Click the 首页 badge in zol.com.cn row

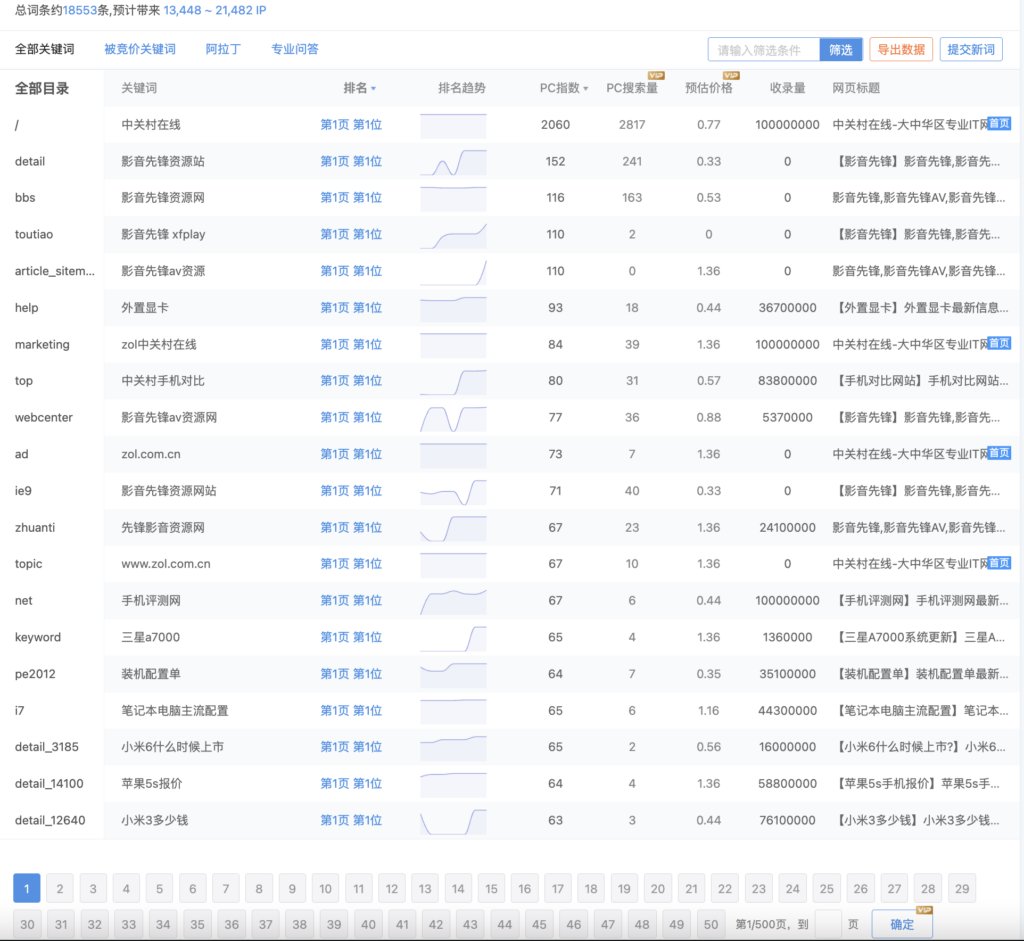(999, 453)
